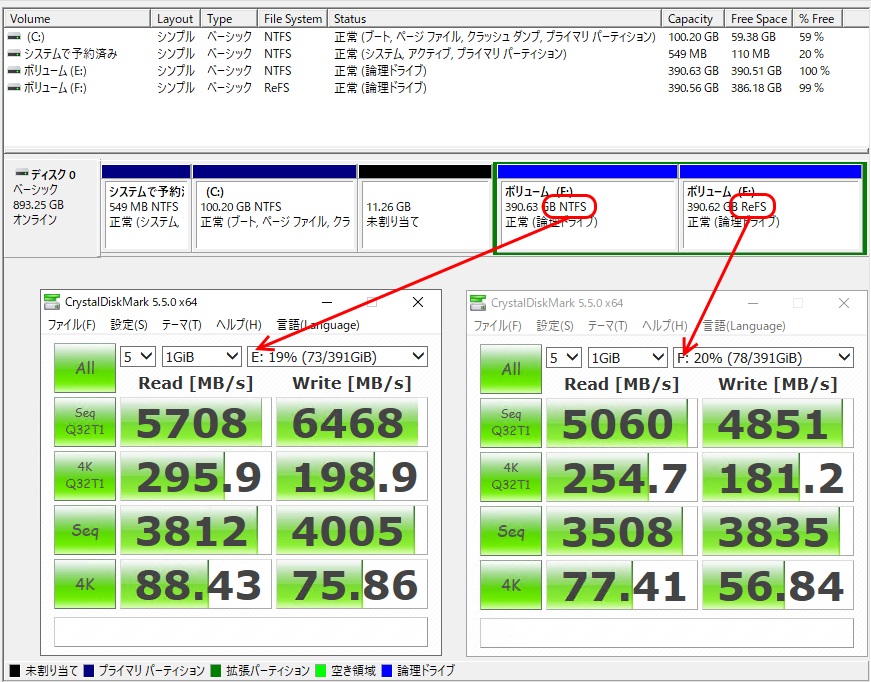
Task: Click CrystalDiskMark app icon in right window title
Action: click(478, 303)
